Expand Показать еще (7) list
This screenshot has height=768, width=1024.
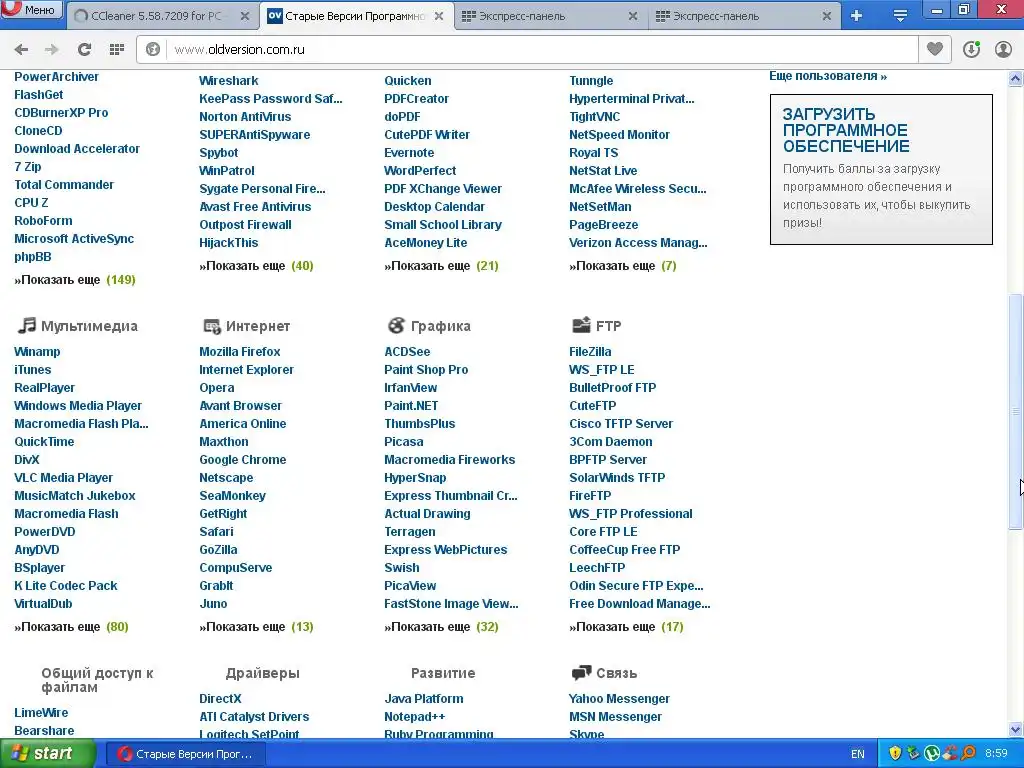click(x=622, y=266)
